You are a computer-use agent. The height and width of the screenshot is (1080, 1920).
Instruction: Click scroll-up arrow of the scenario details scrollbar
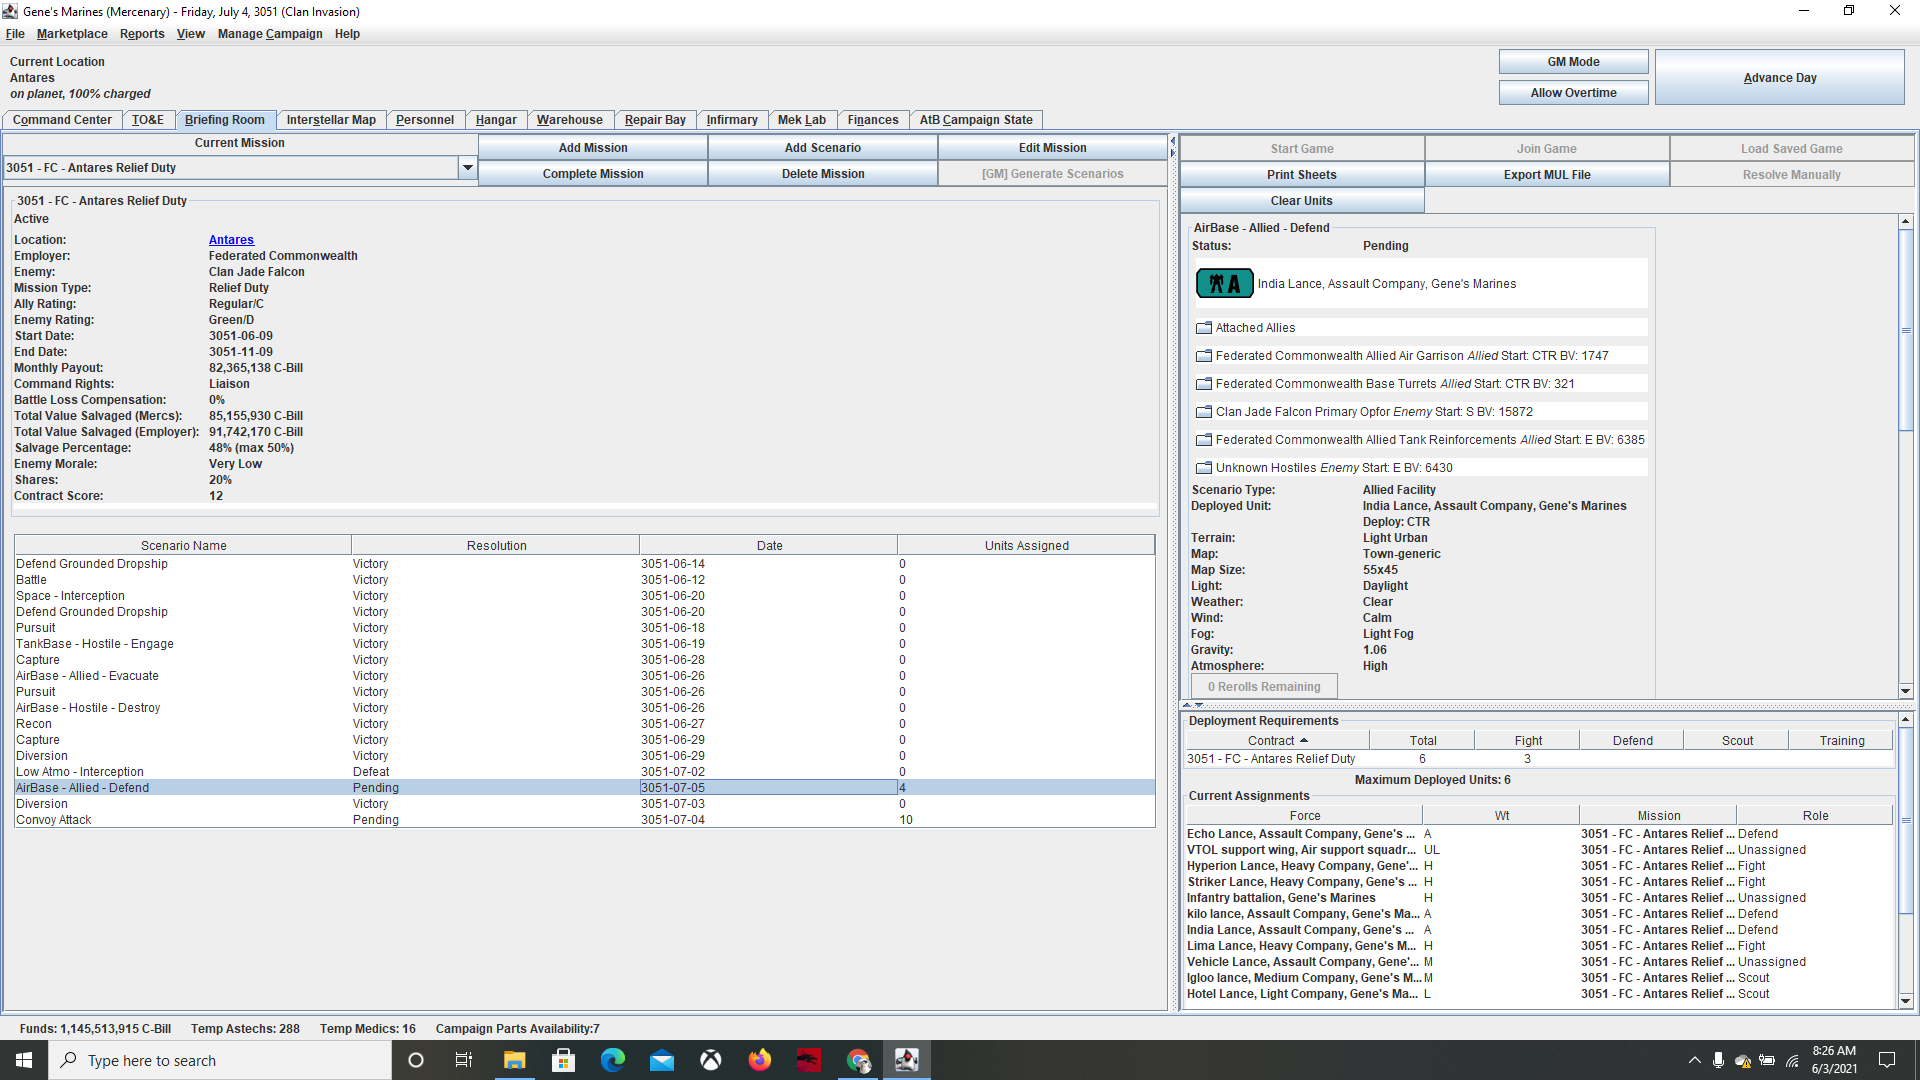(1906, 222)
